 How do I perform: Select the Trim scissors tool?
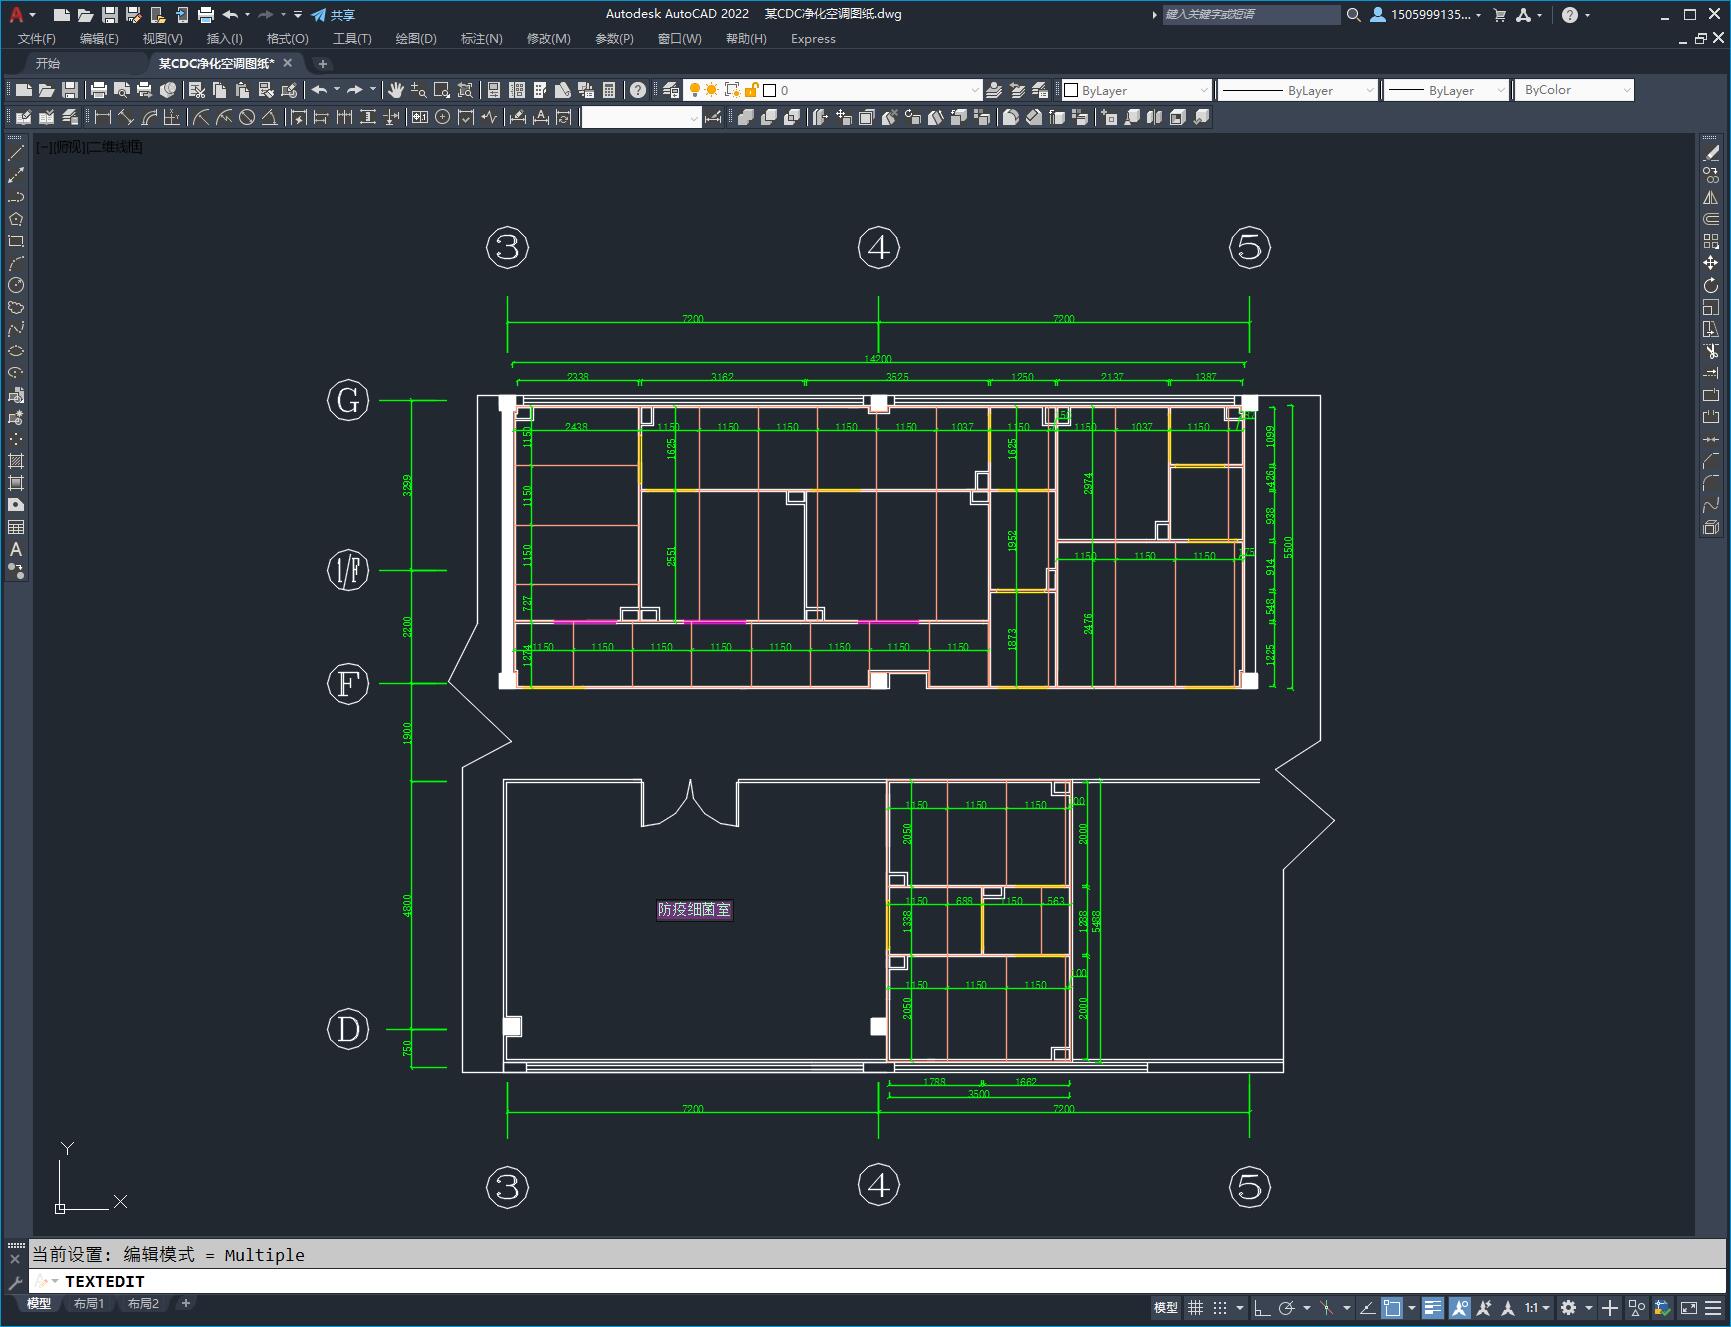1711,351
